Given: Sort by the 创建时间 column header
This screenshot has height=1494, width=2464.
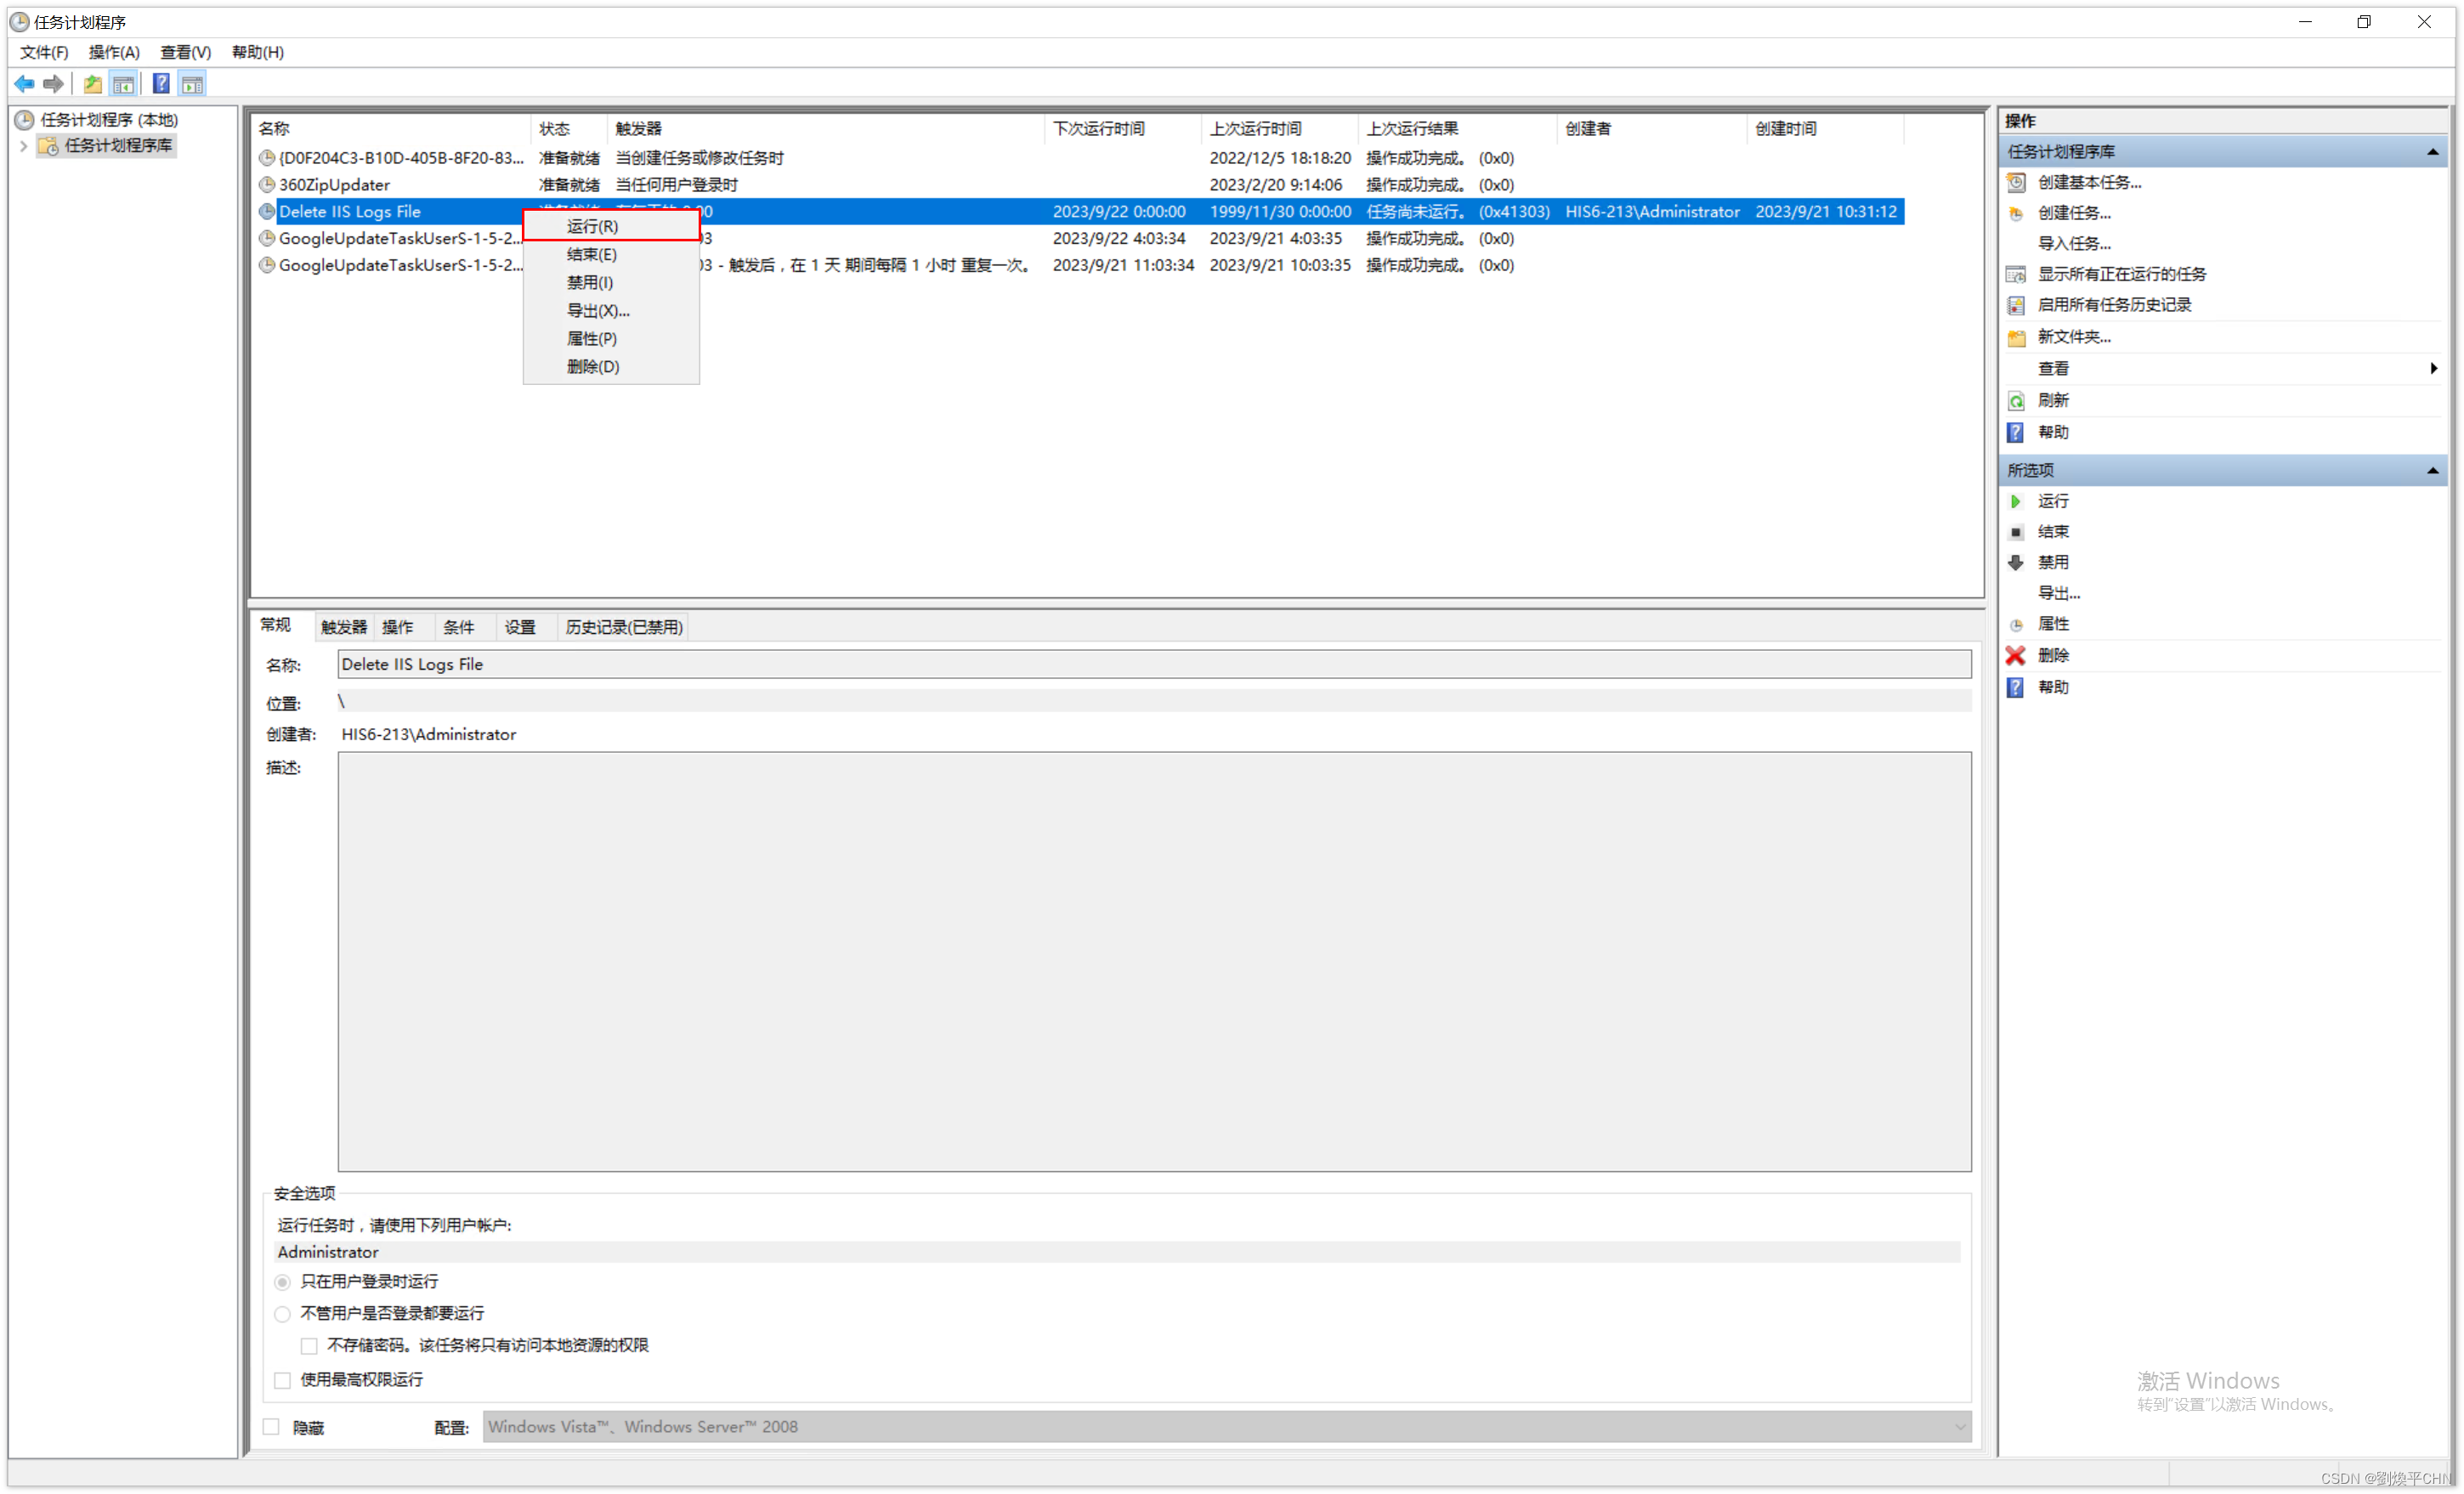Looking at the screenshot, I should 1825,129.
